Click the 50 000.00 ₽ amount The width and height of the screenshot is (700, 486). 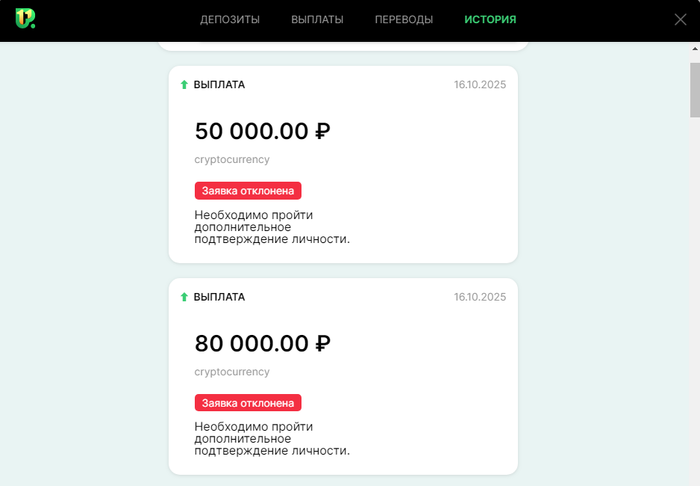tap(262, 131)
